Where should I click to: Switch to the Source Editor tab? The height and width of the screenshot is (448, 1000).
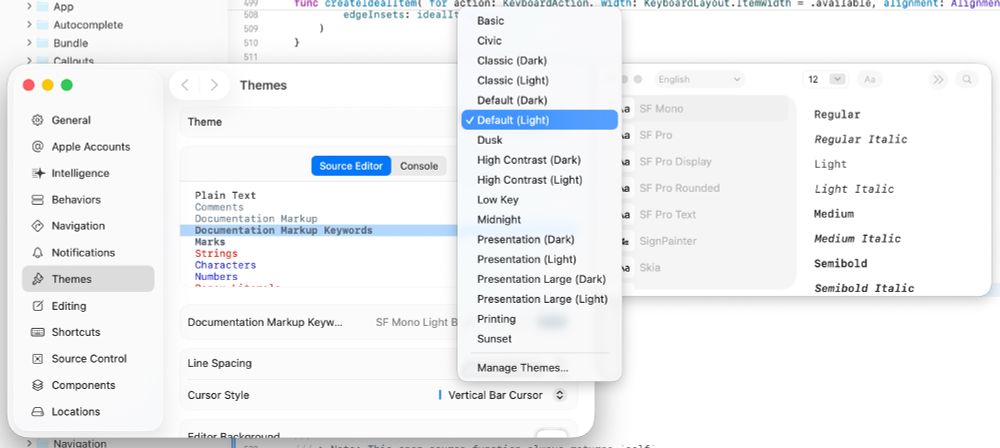point(351,166)
